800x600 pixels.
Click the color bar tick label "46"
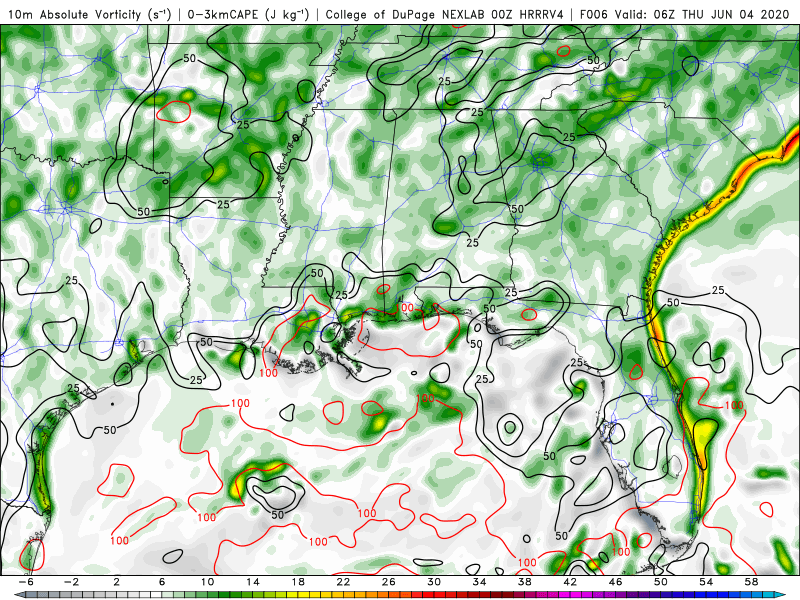(615, 582)
